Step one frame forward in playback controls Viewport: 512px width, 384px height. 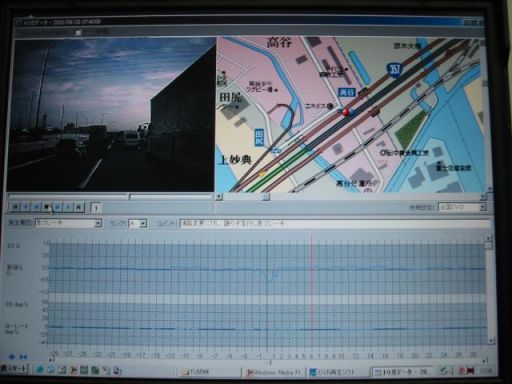[x=68, y=207]
